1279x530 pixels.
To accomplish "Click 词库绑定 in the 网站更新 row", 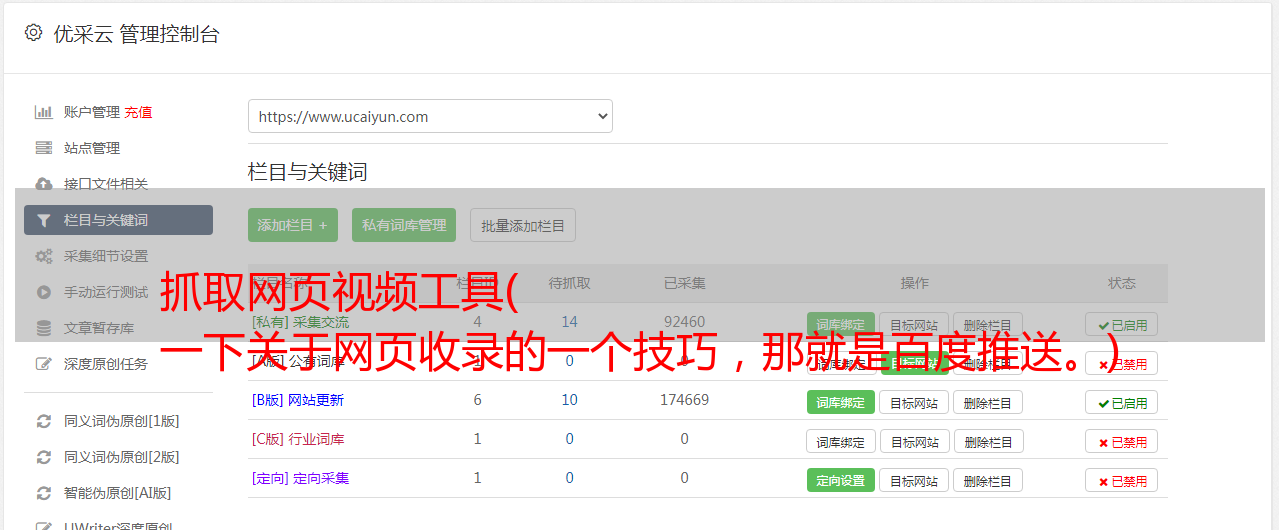I will [841, 402].
